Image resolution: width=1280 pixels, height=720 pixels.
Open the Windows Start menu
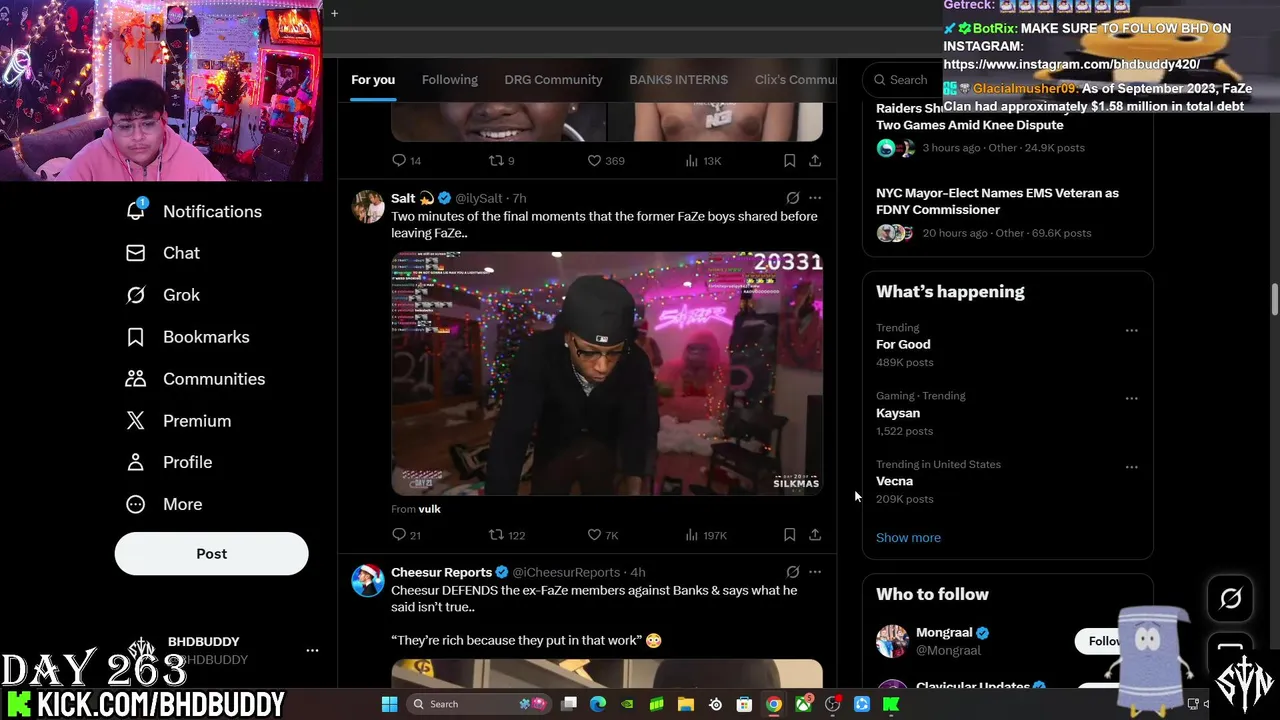click(389, 704)
